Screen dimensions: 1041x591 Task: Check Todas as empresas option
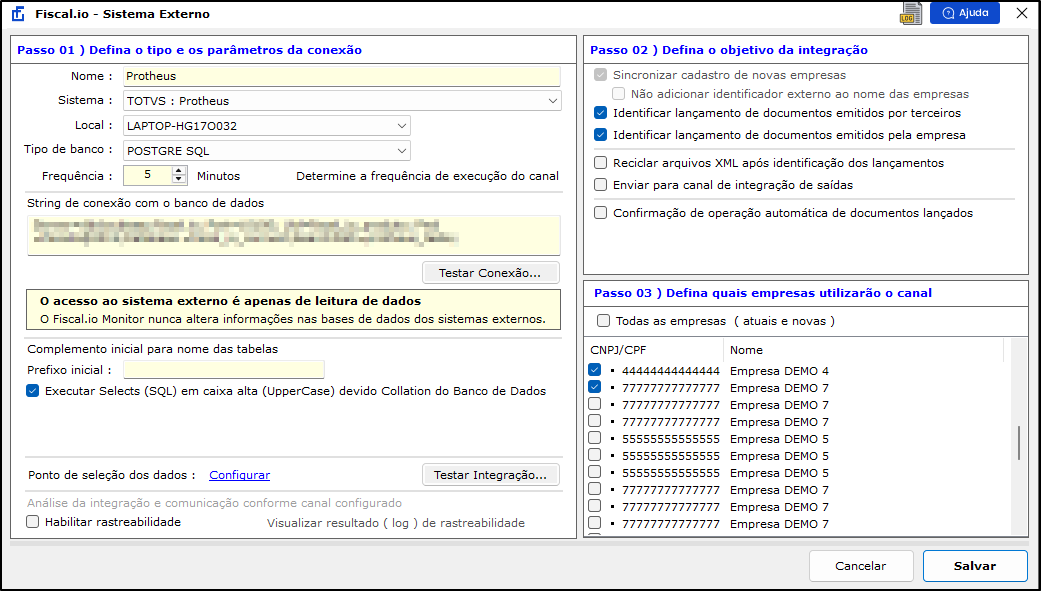click(x=603, y=321)
